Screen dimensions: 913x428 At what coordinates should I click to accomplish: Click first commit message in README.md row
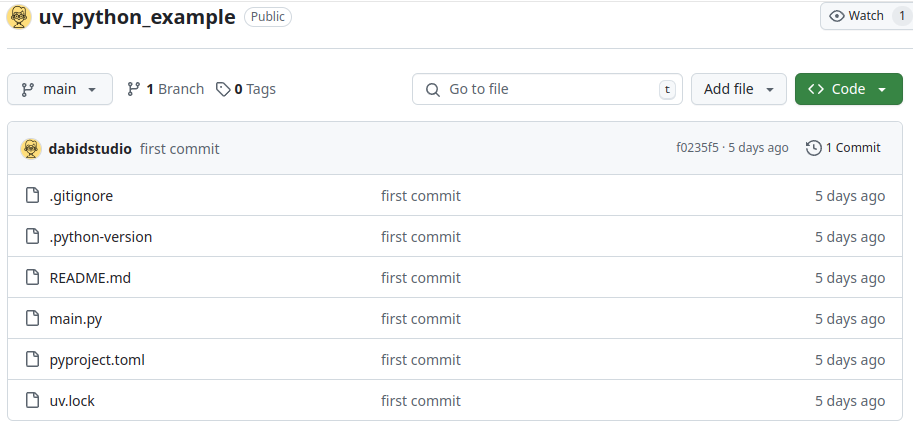coord(421,278)
